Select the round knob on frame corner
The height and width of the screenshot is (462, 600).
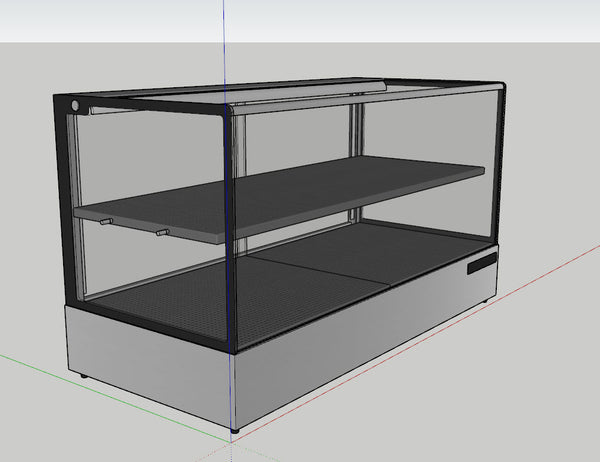(x=75, y=105)
